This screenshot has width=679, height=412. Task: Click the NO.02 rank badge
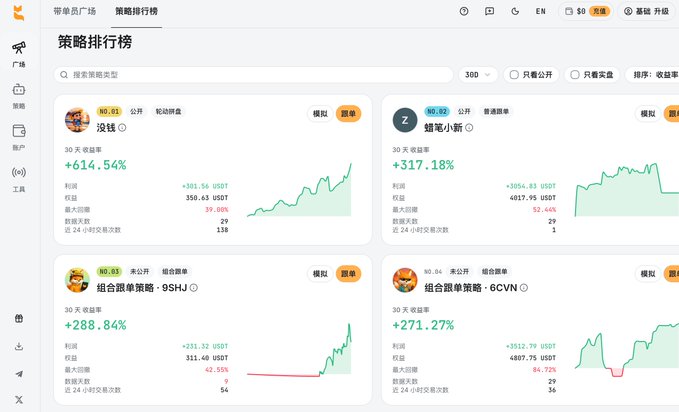437,112
